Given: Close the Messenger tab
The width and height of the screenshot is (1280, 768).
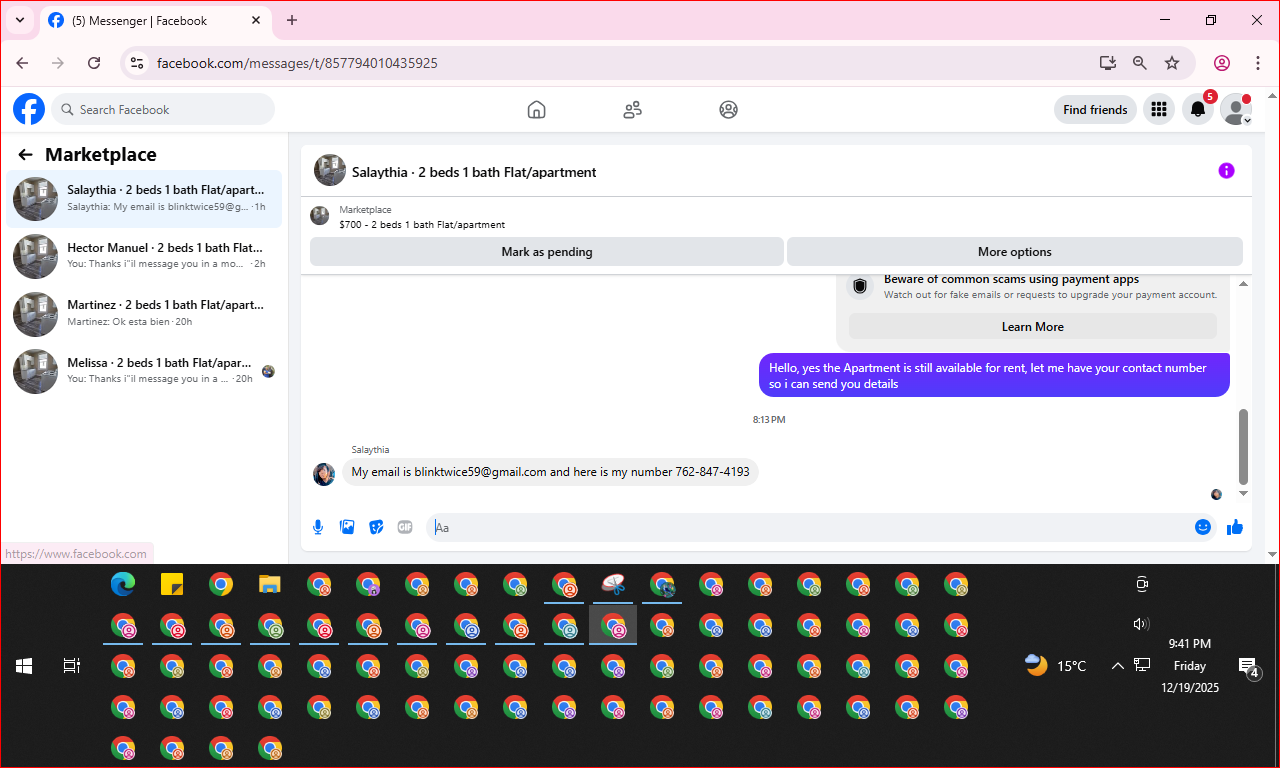Looking at the screenshot, I should tap(256, 20).
